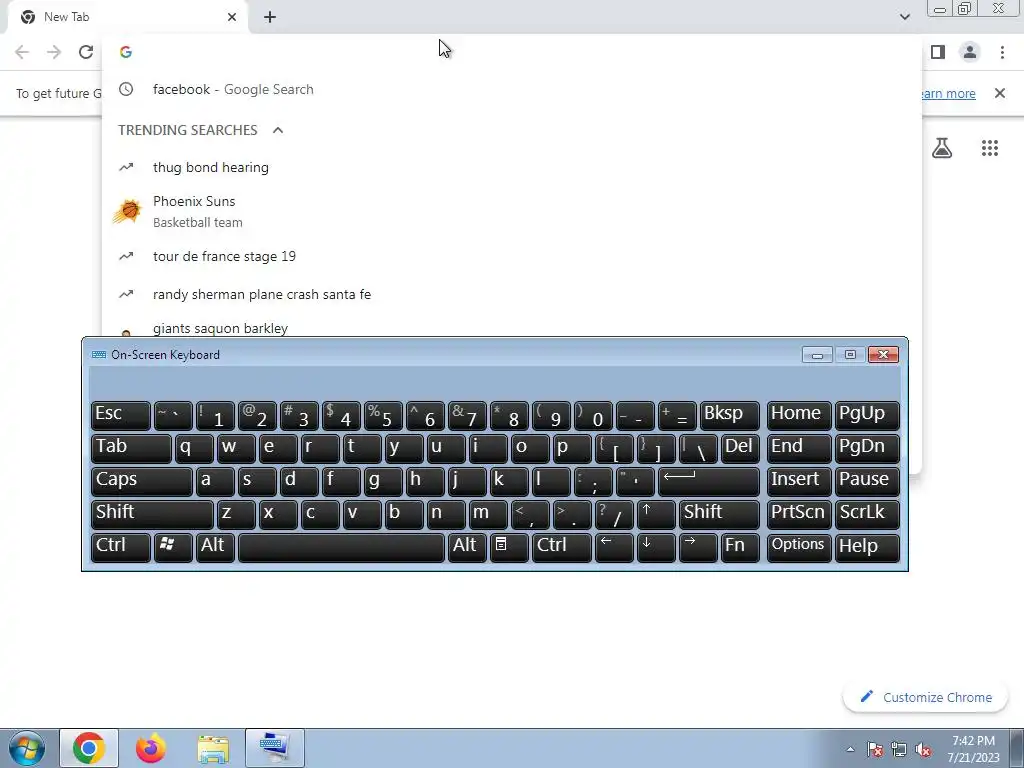1024x768 pixels.
Task: Toggle the right Alt key
Action: [467, 547]
